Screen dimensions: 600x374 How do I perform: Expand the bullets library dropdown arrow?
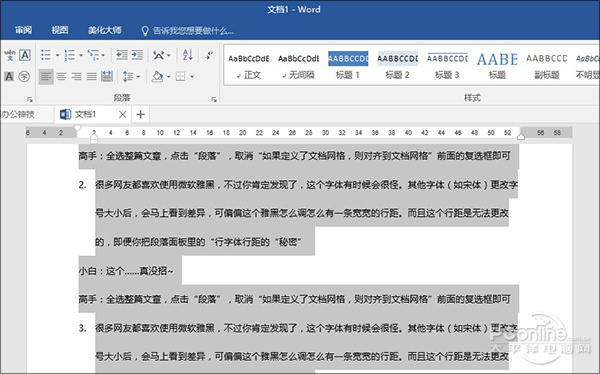point(57,56)
